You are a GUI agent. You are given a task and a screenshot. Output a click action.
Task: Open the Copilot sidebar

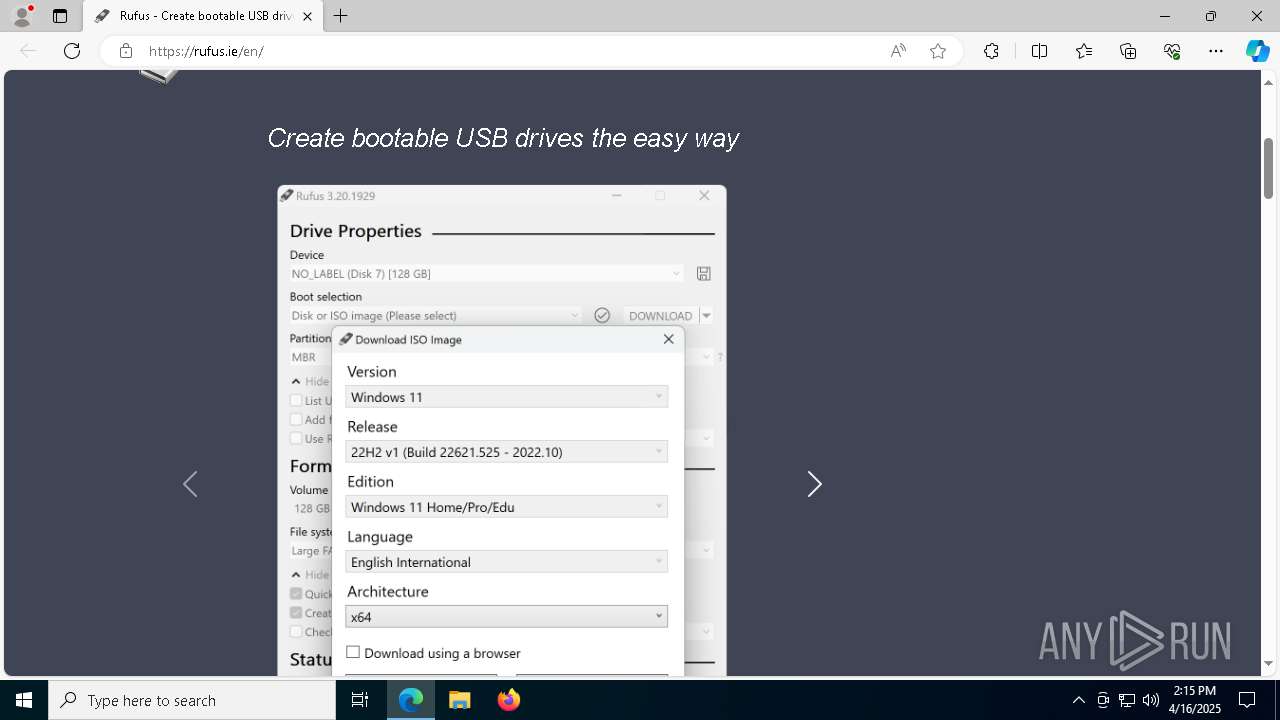point(1257,51)
